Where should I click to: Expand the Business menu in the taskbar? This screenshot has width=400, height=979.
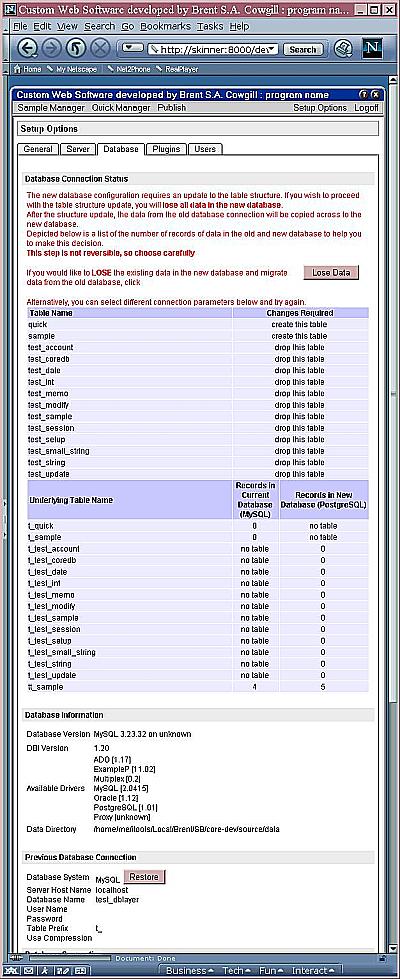(x=190, y=971)
